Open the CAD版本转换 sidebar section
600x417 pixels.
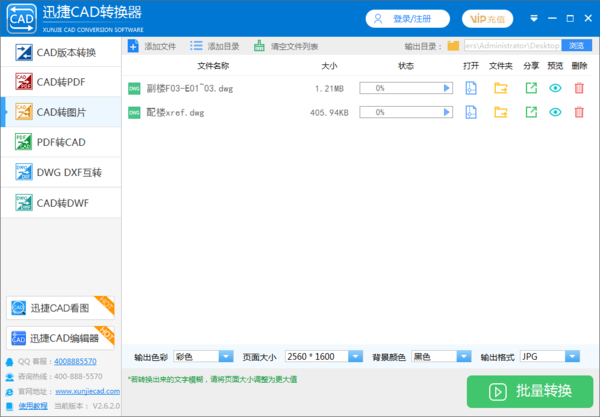(61, 52)
